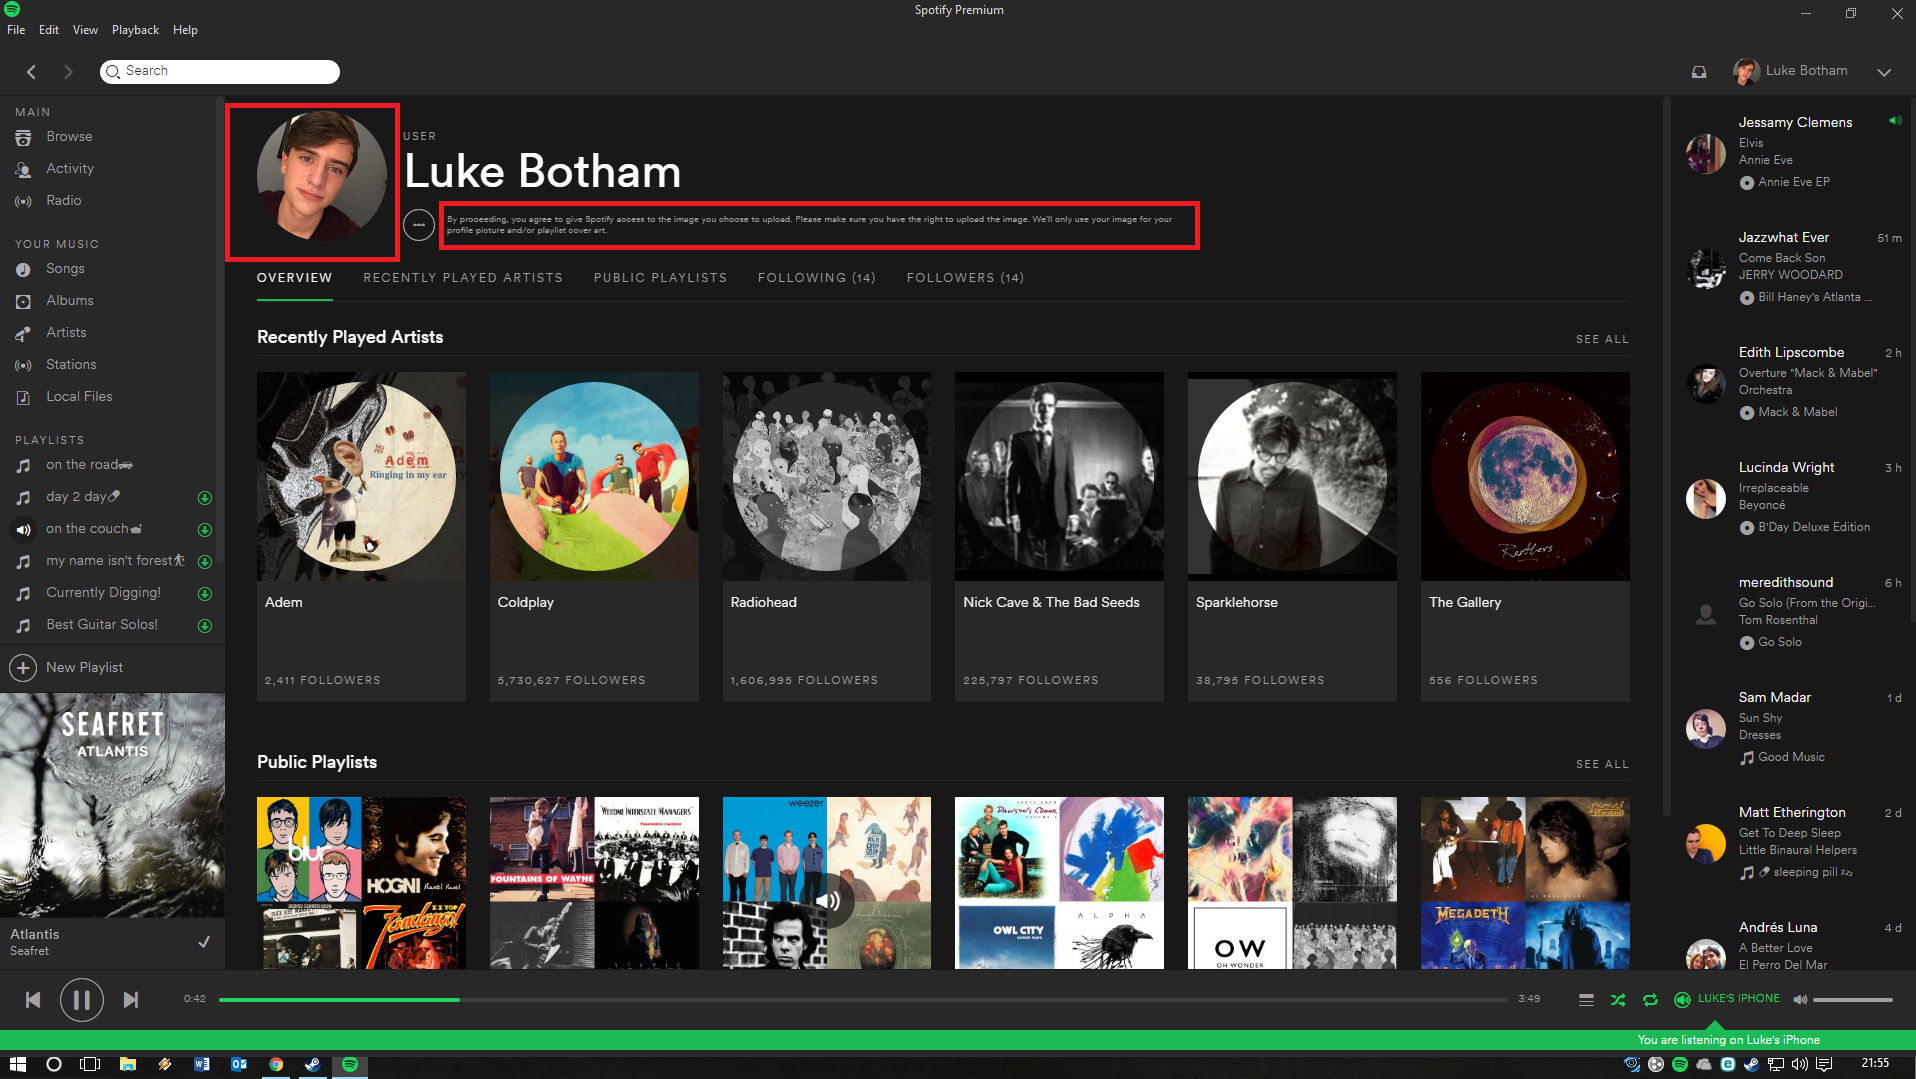The width and height of the screenshot is (1916, 1079).
Task: Open Jessamy Clemens in friend activity
Action: [1795, 122]
